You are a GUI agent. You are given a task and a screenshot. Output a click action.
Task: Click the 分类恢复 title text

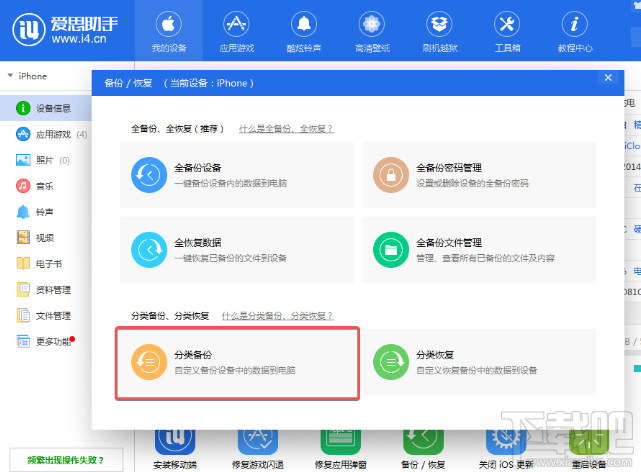pos(435,355)
